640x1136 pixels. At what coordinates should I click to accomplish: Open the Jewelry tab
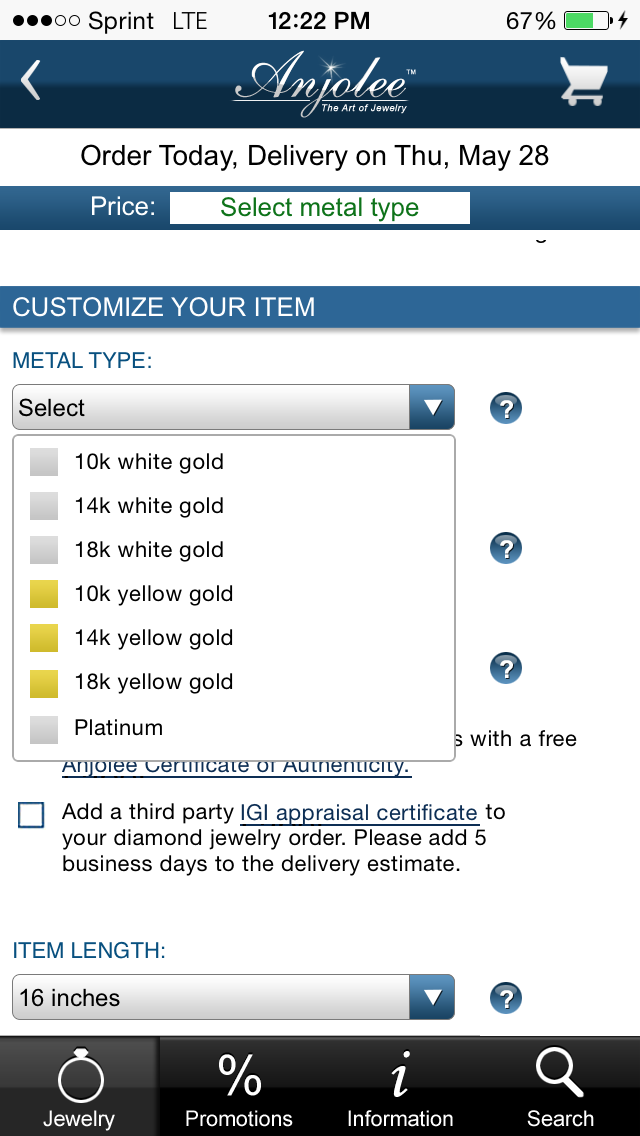79,1087
